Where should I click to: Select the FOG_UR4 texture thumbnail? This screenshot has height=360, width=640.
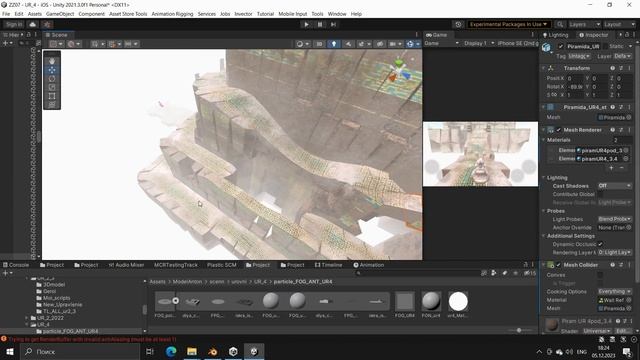click(405, 302)
